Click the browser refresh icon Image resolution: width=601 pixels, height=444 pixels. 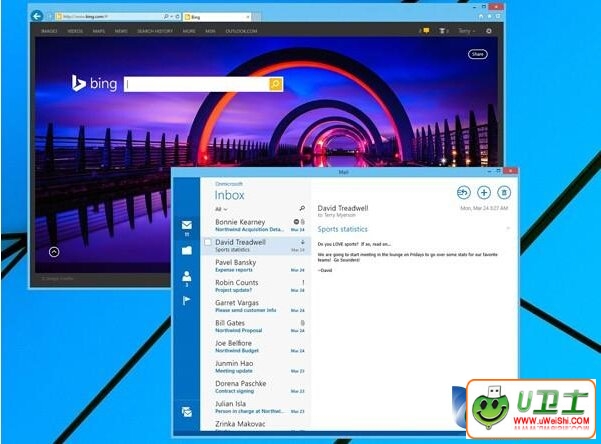tap(177, 16)
